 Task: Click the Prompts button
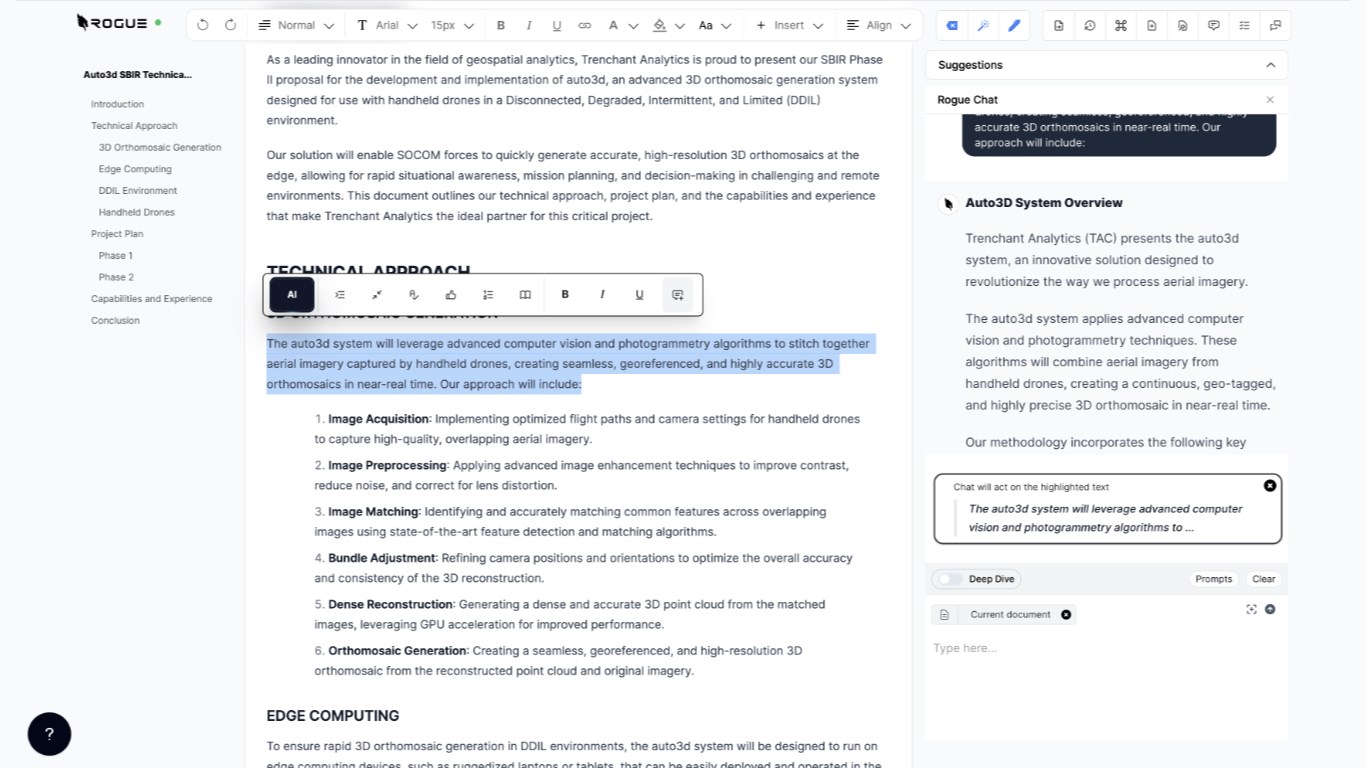(1214, 579)
